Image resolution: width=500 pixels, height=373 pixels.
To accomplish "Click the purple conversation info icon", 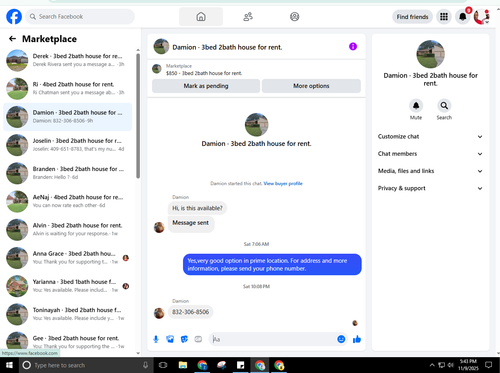I will [x=353, y=46].
